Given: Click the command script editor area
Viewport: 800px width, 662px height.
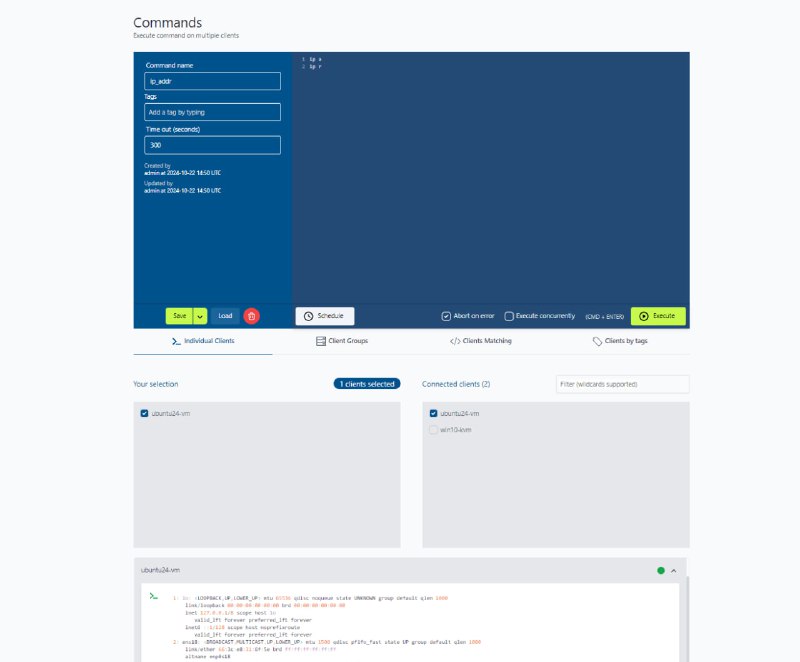Looking at the screenshot, I should tap(491, 179).
